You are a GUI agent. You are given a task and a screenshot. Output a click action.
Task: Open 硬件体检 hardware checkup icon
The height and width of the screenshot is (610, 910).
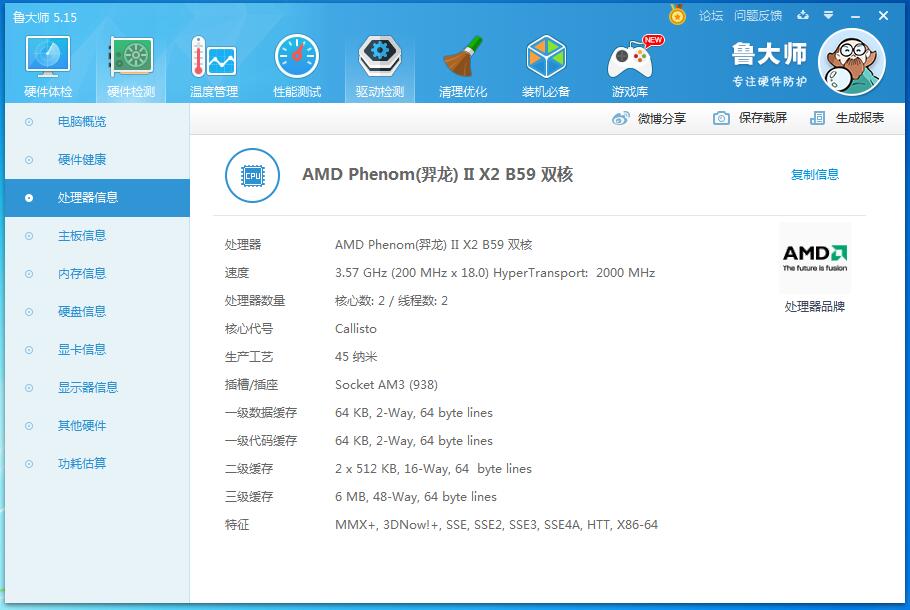48,57
